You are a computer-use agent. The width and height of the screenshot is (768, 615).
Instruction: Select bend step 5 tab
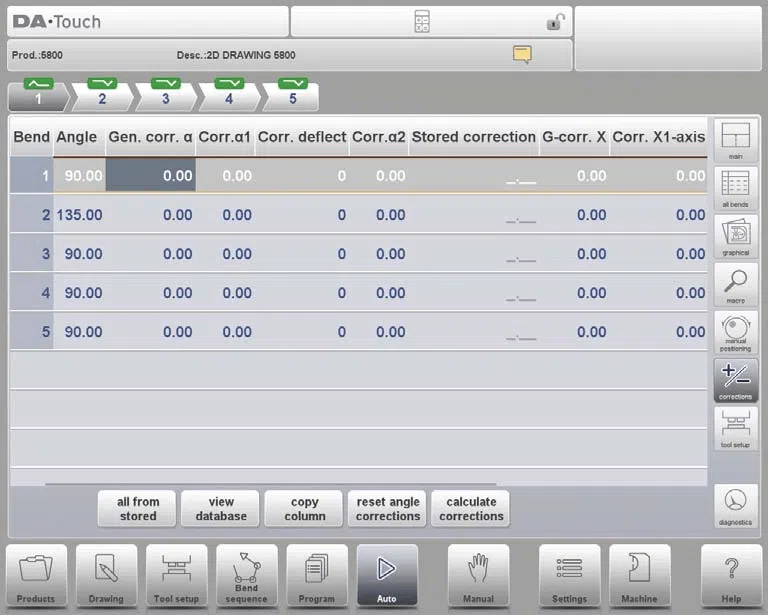[292, 94]
